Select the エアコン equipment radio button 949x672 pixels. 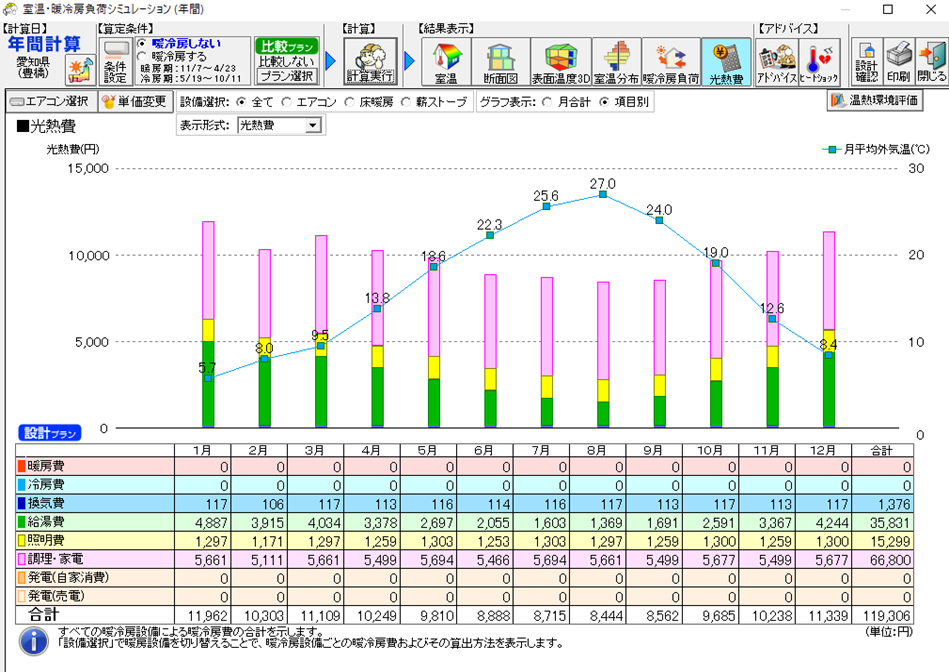288,101
